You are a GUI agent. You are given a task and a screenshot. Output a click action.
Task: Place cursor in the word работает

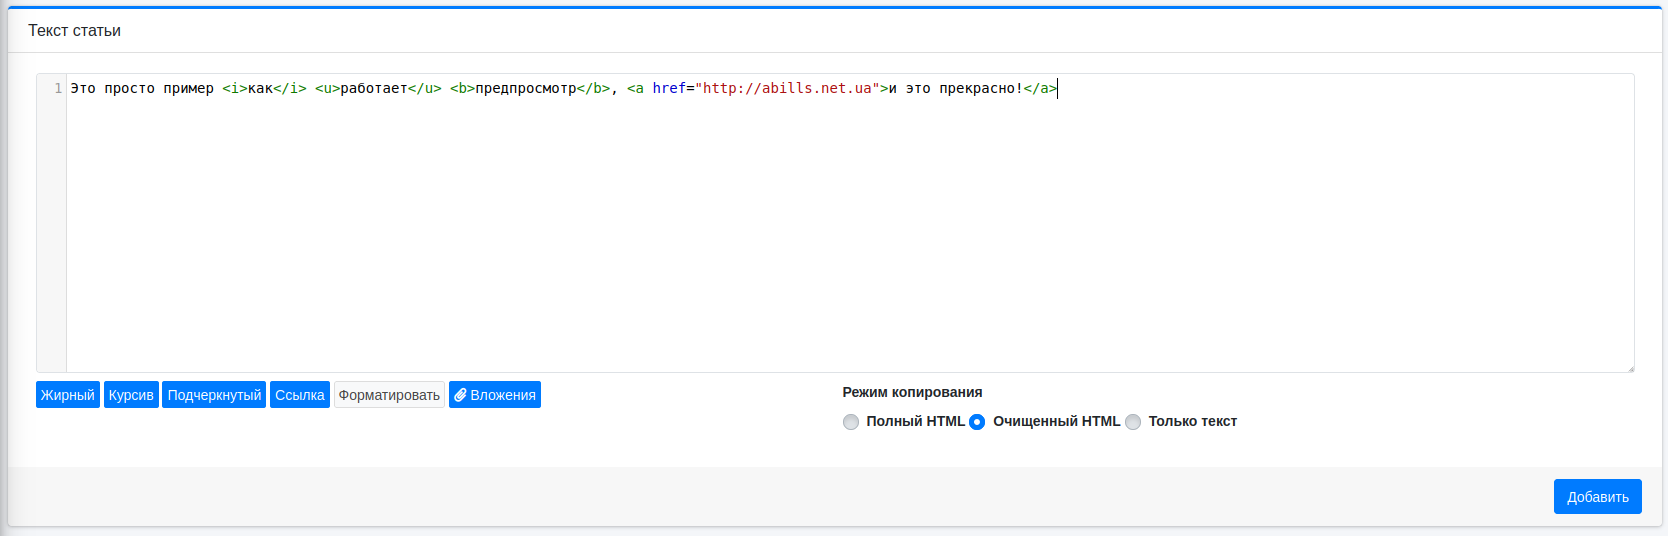click(373, 88)
